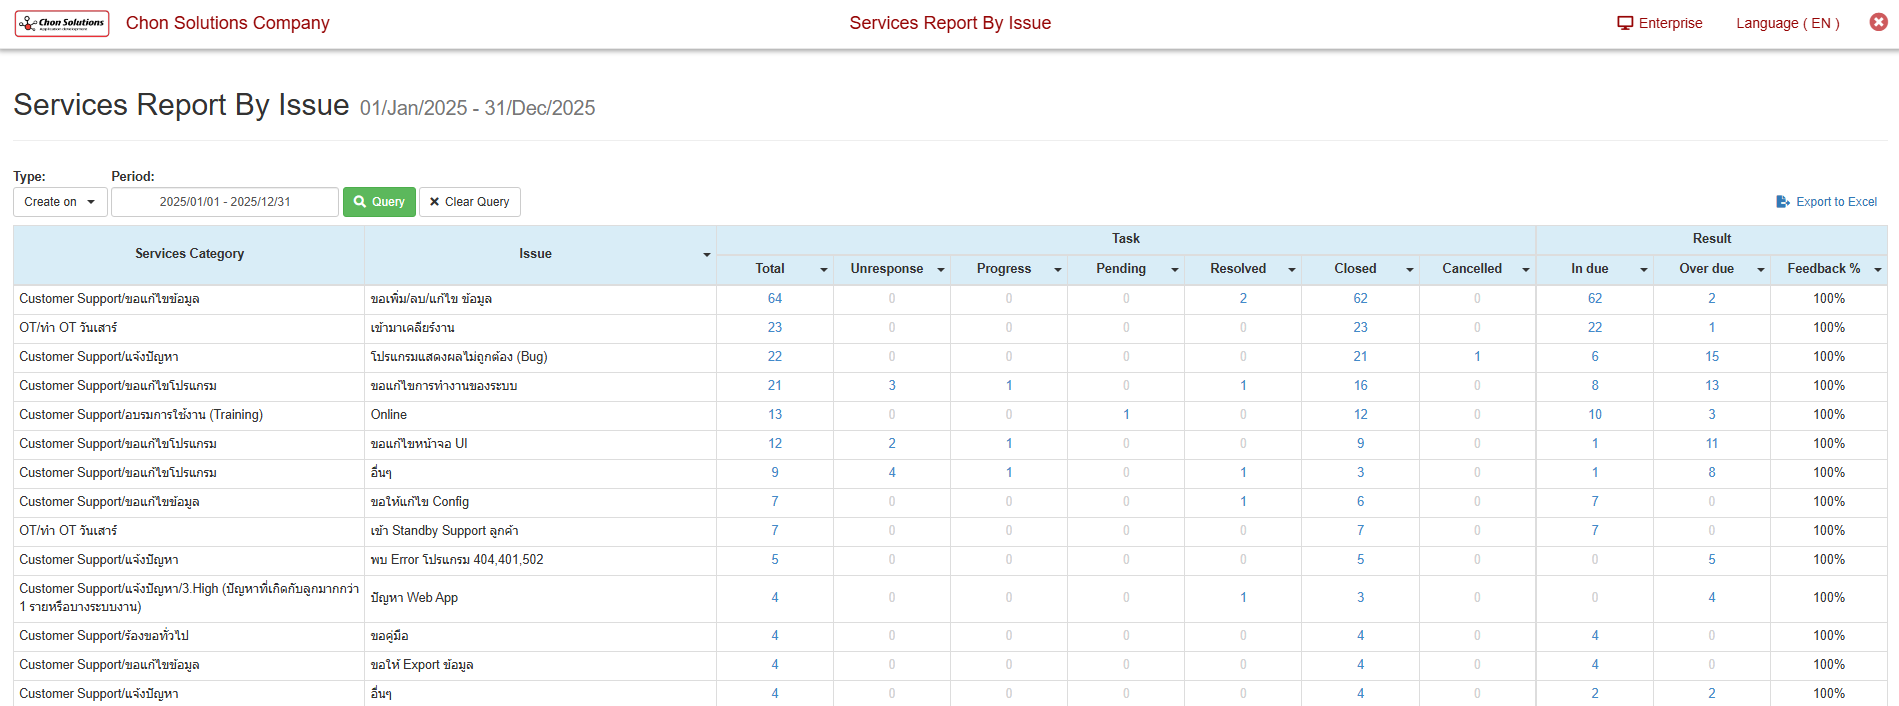Open the Language (EN) menu

(1787, 23)
